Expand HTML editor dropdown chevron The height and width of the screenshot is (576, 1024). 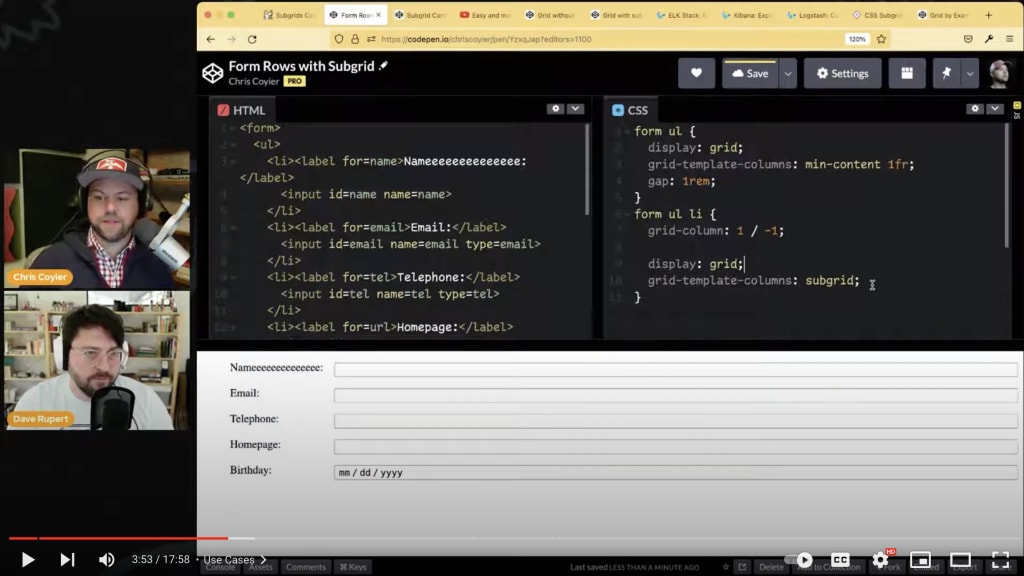[575, 108]
